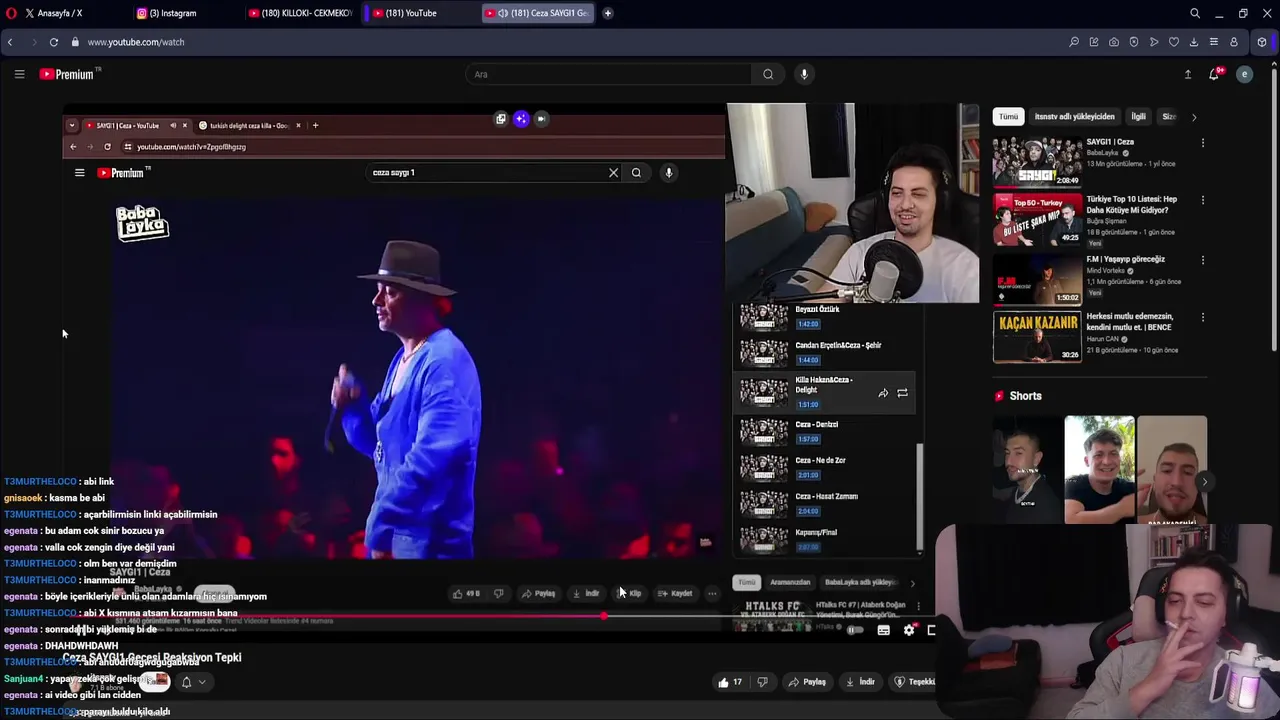The height and width of the screenshot is (720, 1280).
Task: Open KAÇAN KAZANIR video thumbnail
Action: tap(1037, 336)
